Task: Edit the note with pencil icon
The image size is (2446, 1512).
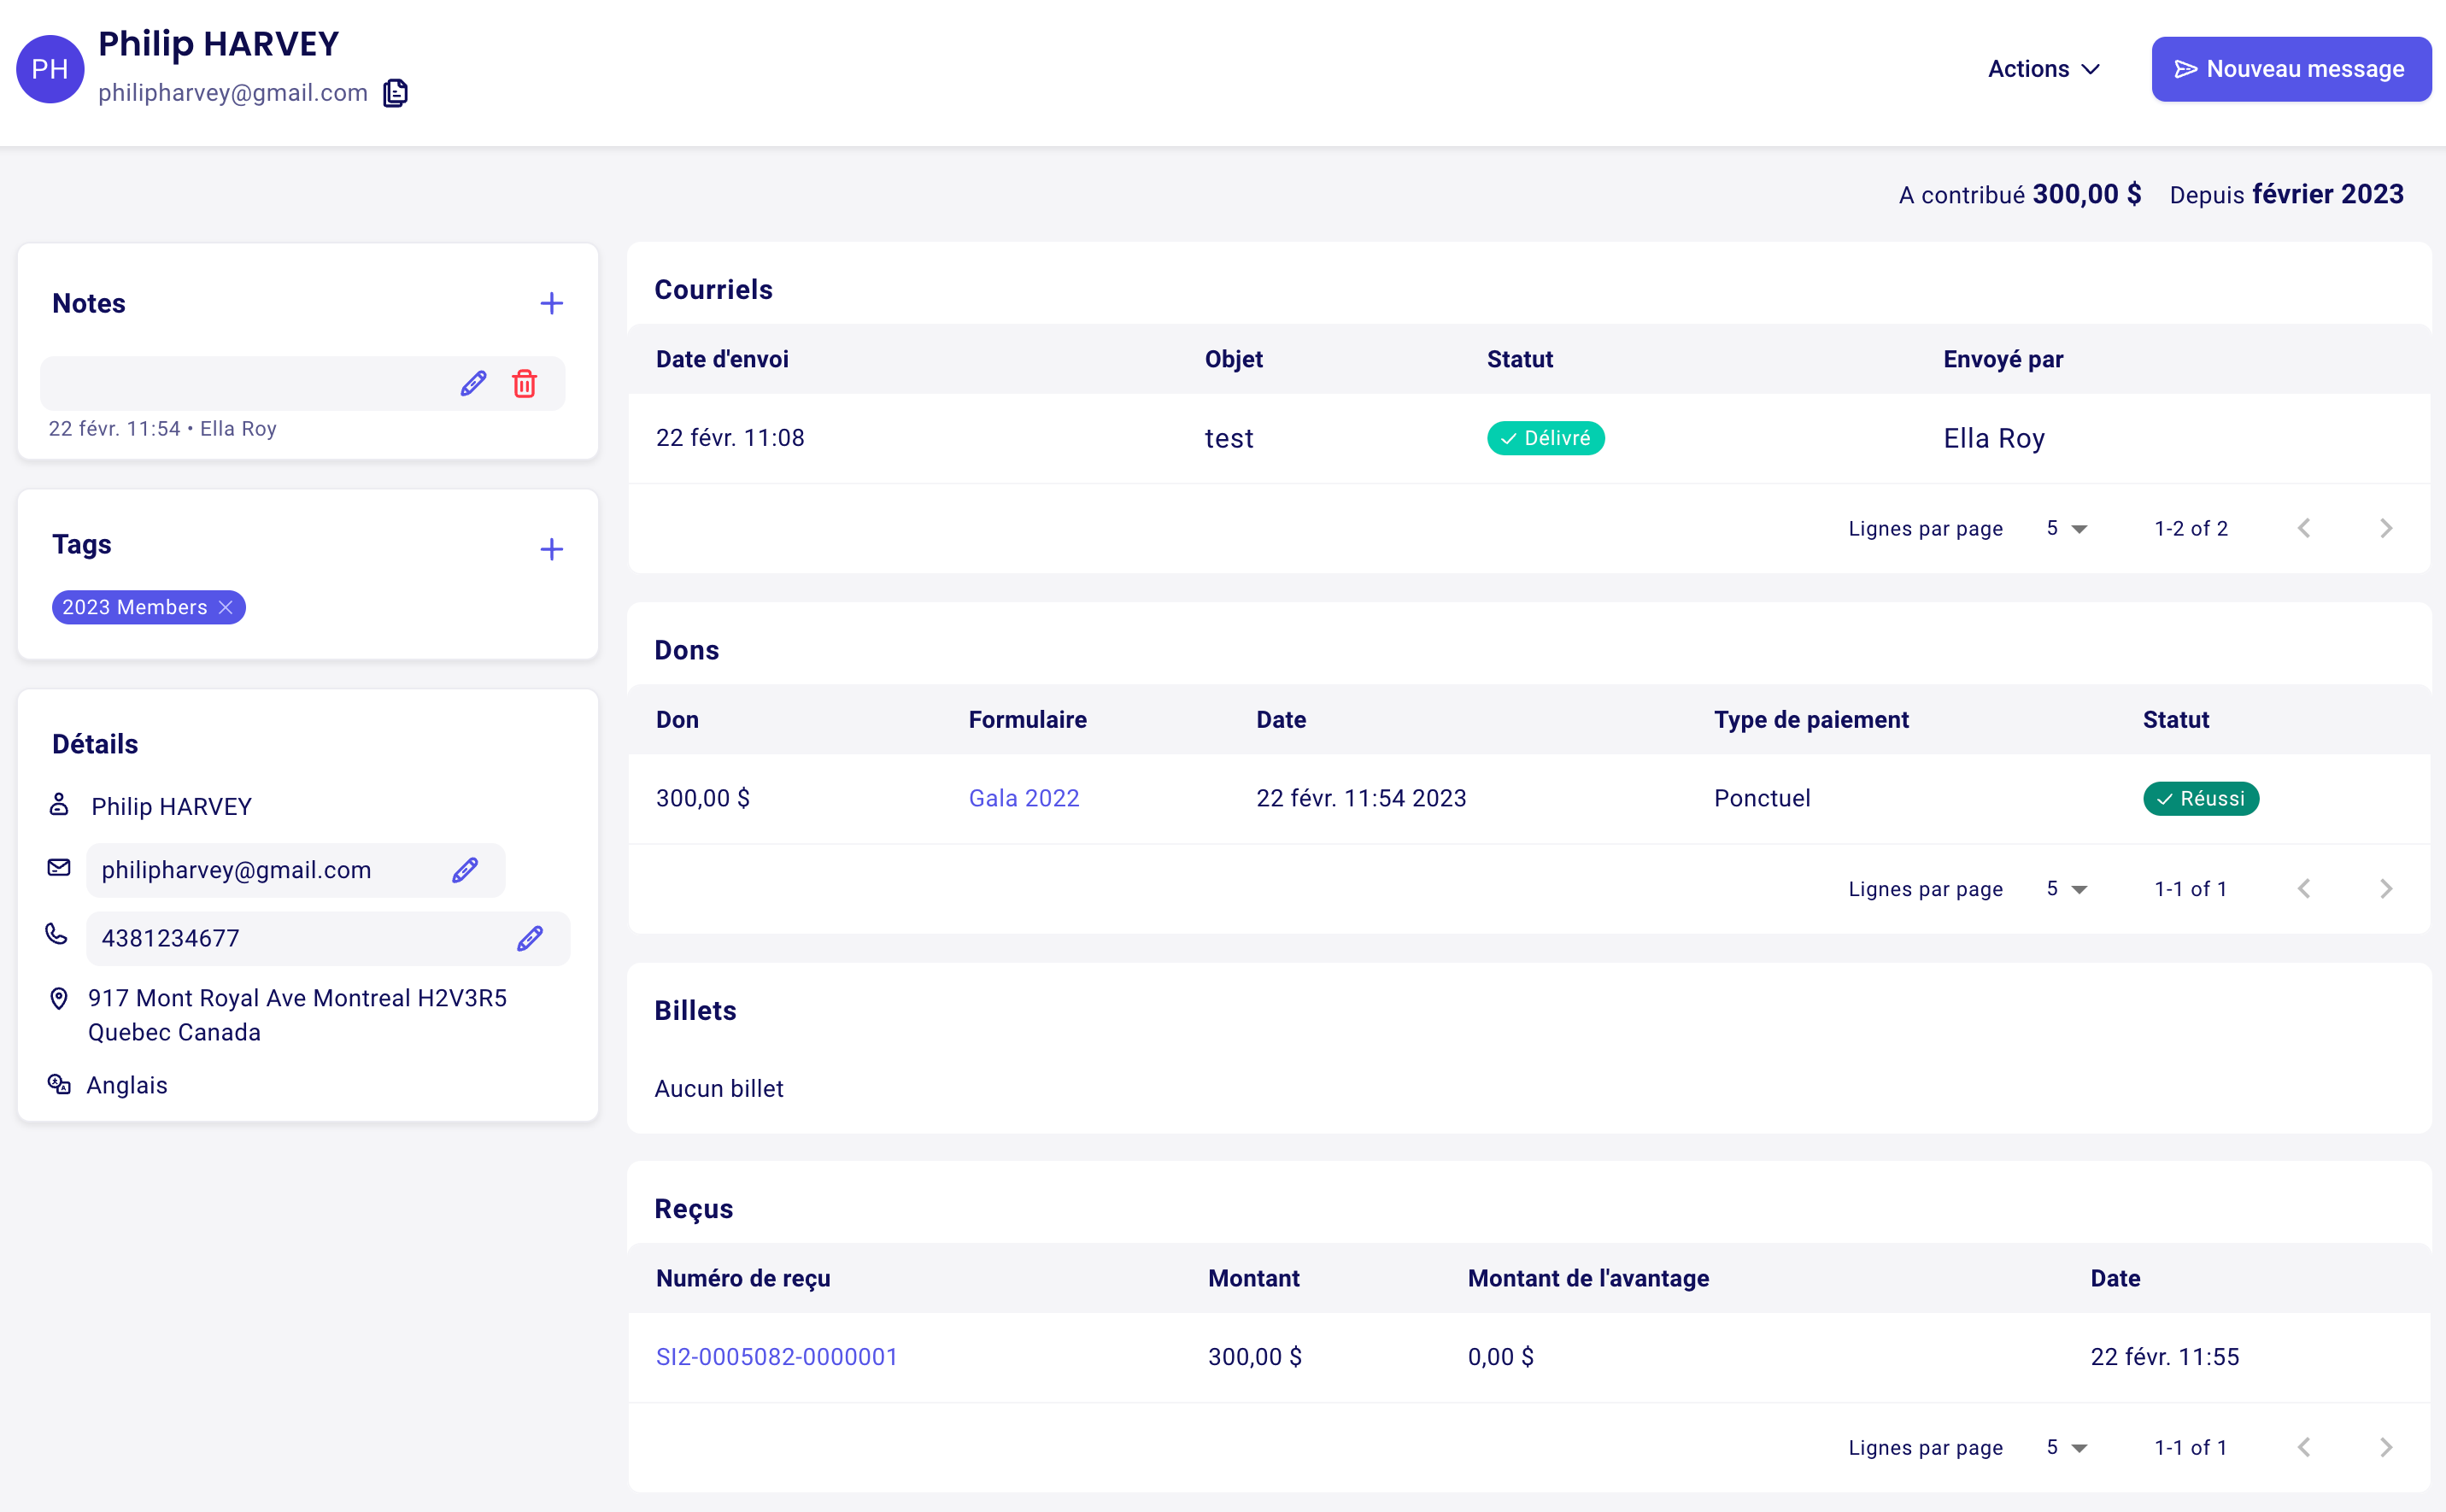Action: click(x=473, y=384)
